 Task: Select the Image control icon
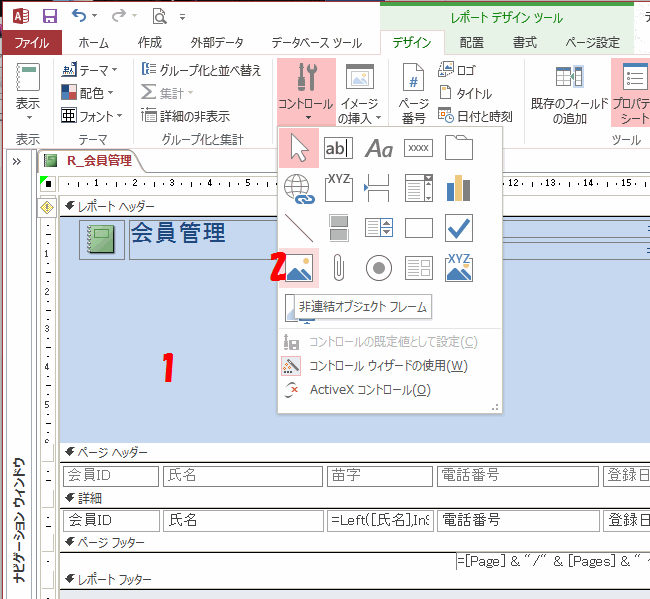click(x=299, y=268)
